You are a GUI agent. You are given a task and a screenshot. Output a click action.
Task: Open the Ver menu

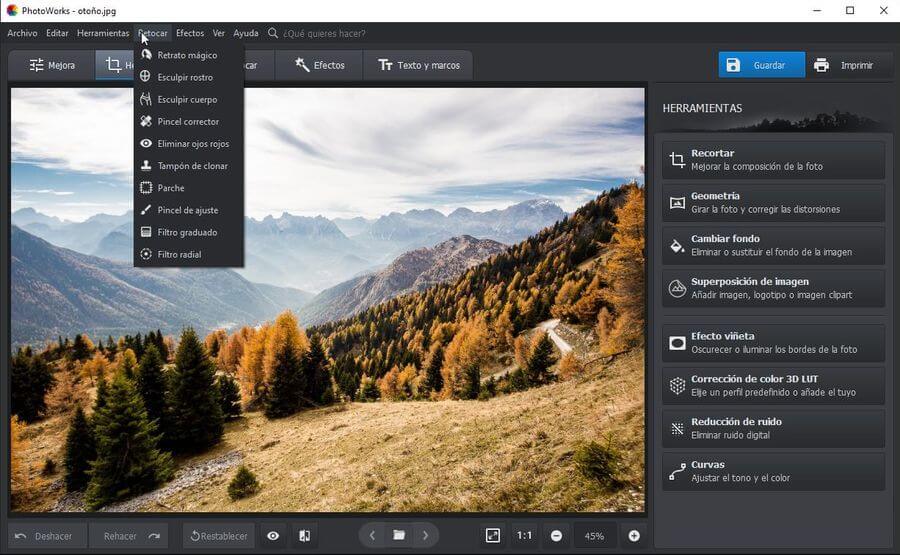[x=219, y=33]
